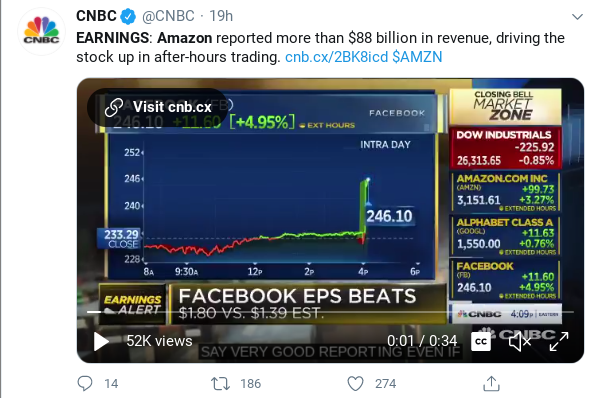This screenshot has width=599, height=398.
Task: Click the link chain icon
Action: tap(114, 107)
